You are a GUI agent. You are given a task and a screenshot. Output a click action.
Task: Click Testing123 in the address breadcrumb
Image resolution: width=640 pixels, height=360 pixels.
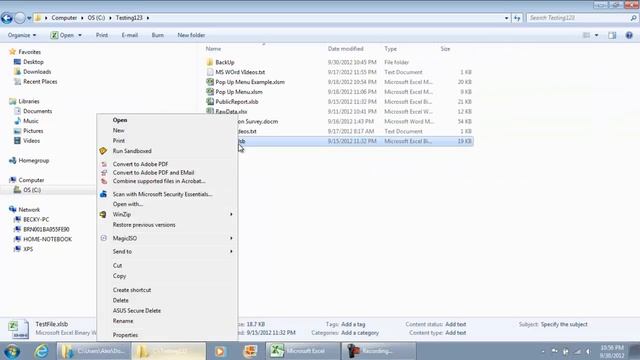[x=129, y=18]
